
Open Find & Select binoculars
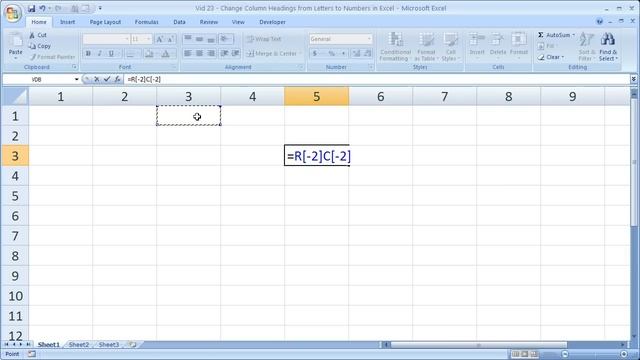(608, 47)
